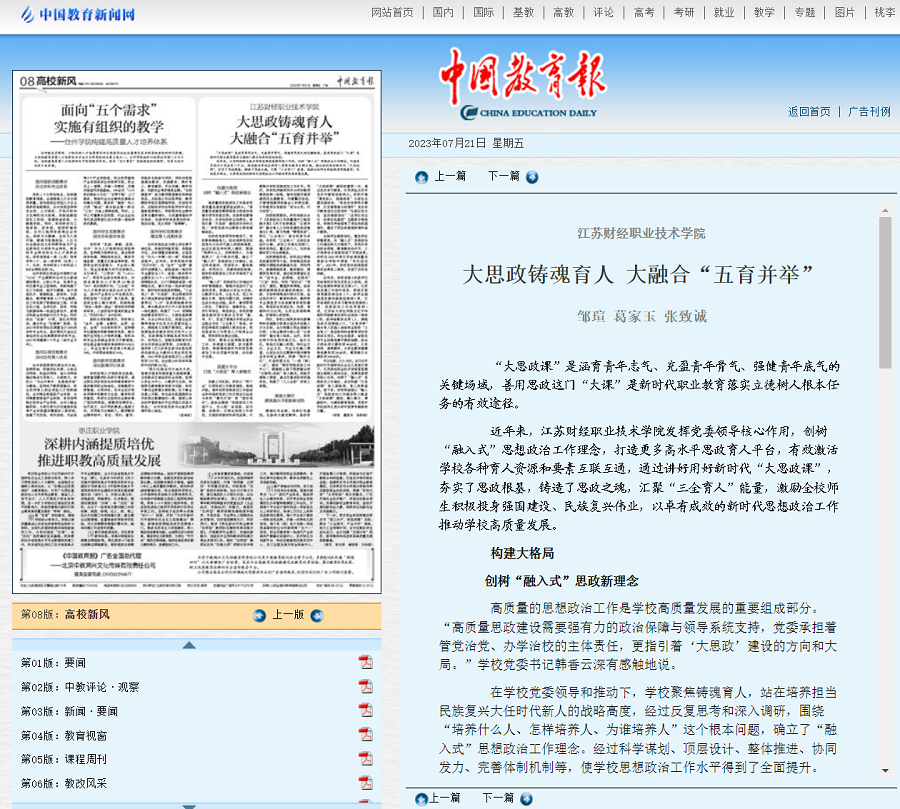Open 网站首页 in the top navigation
Image resolution: width=900 pixels, height=809 pixels.
(392, 13)
